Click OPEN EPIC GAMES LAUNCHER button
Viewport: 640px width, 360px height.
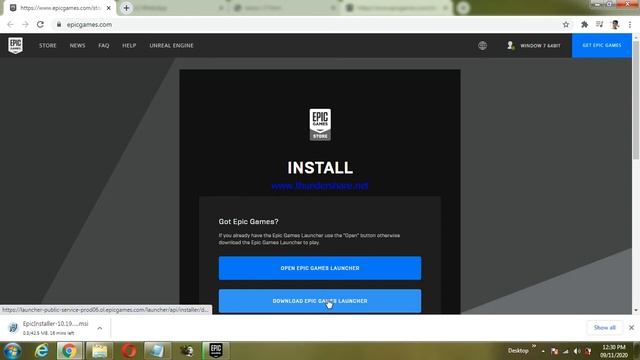pyautogui.click(x=320, y=268)
